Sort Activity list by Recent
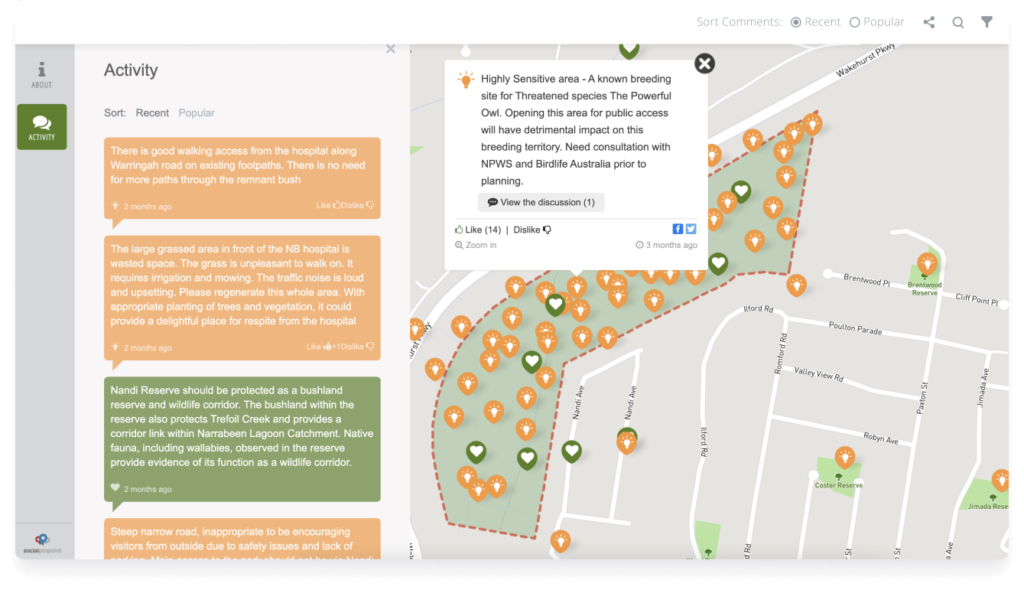 152,112
